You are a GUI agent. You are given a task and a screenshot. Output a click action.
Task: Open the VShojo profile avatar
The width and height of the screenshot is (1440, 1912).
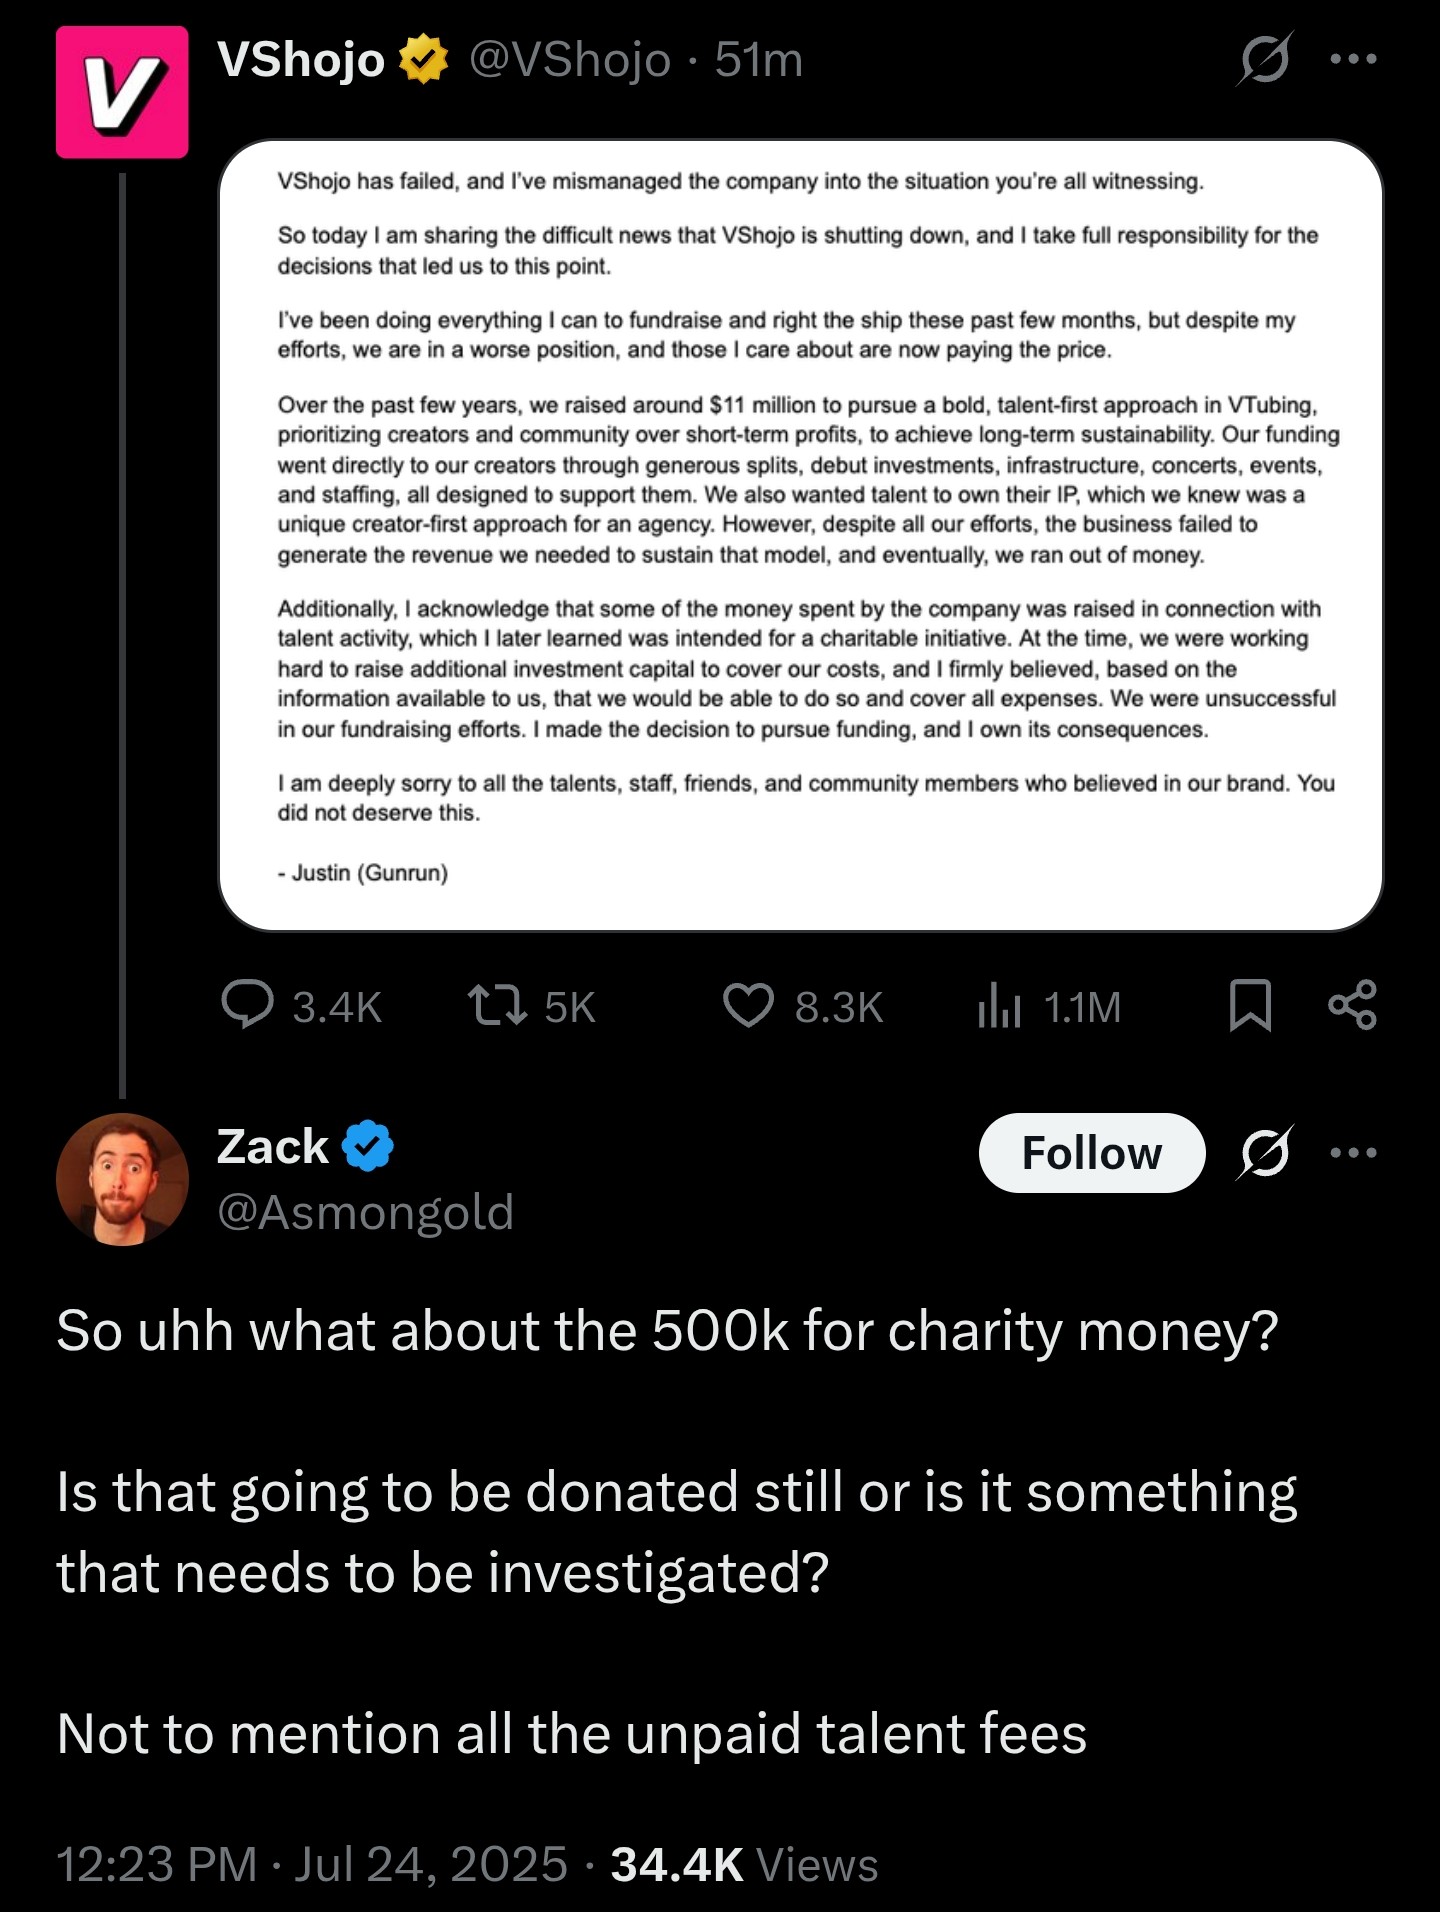click(x=122, y=92)
